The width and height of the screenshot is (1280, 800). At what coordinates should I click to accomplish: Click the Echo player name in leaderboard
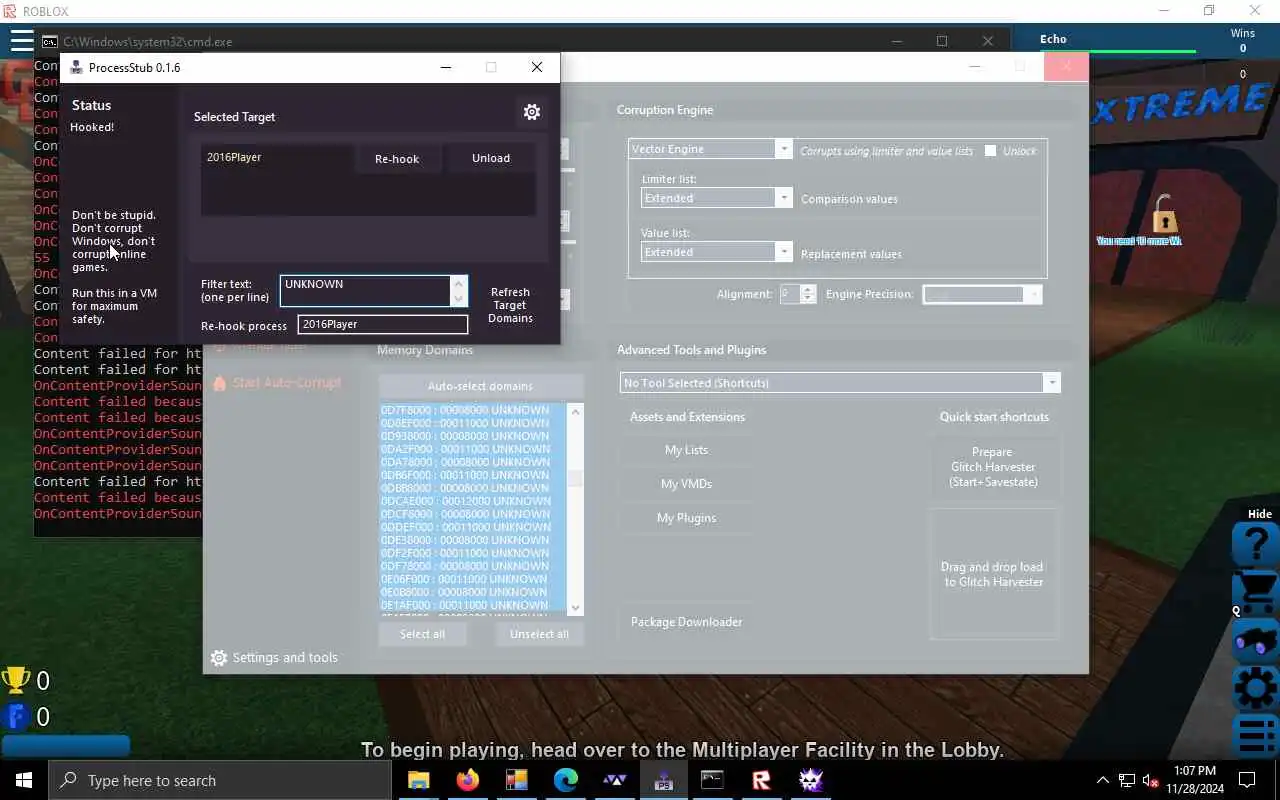[x=1053, y=39]
